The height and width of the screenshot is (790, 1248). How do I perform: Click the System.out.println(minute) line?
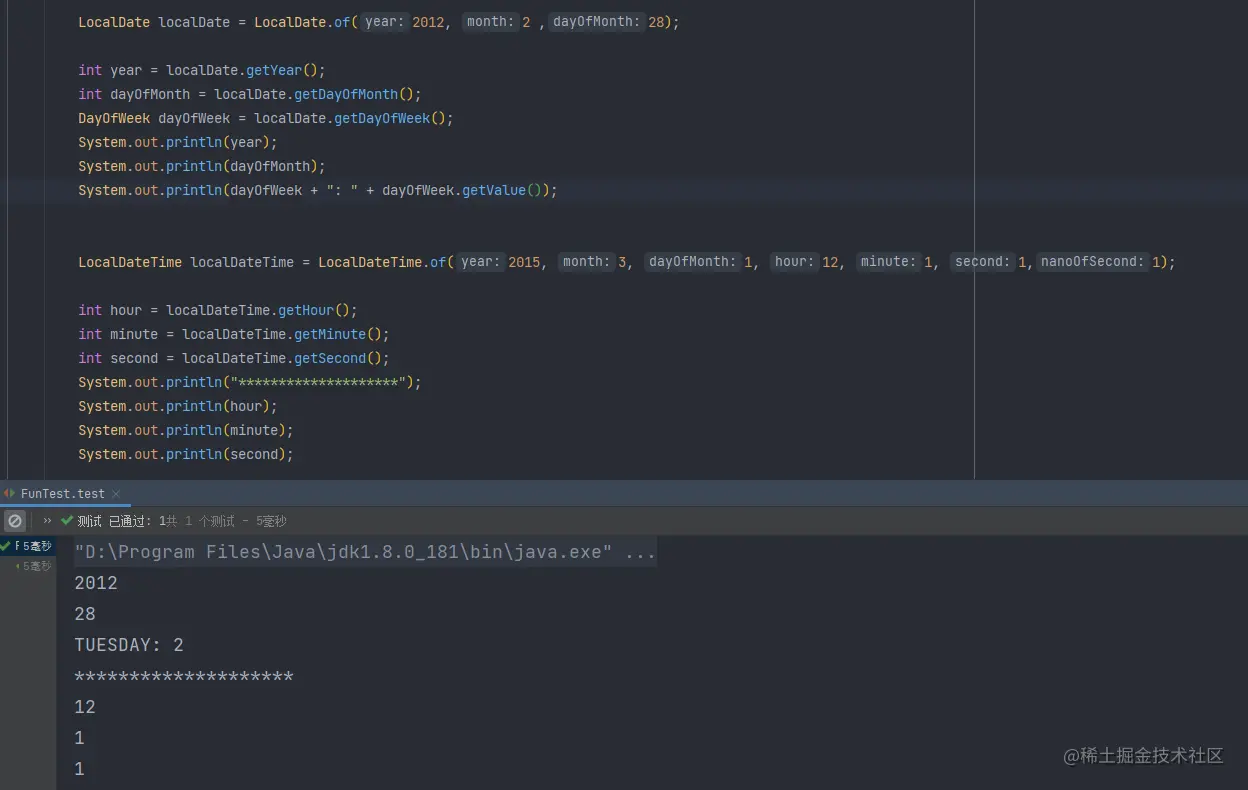pos(186,430)
